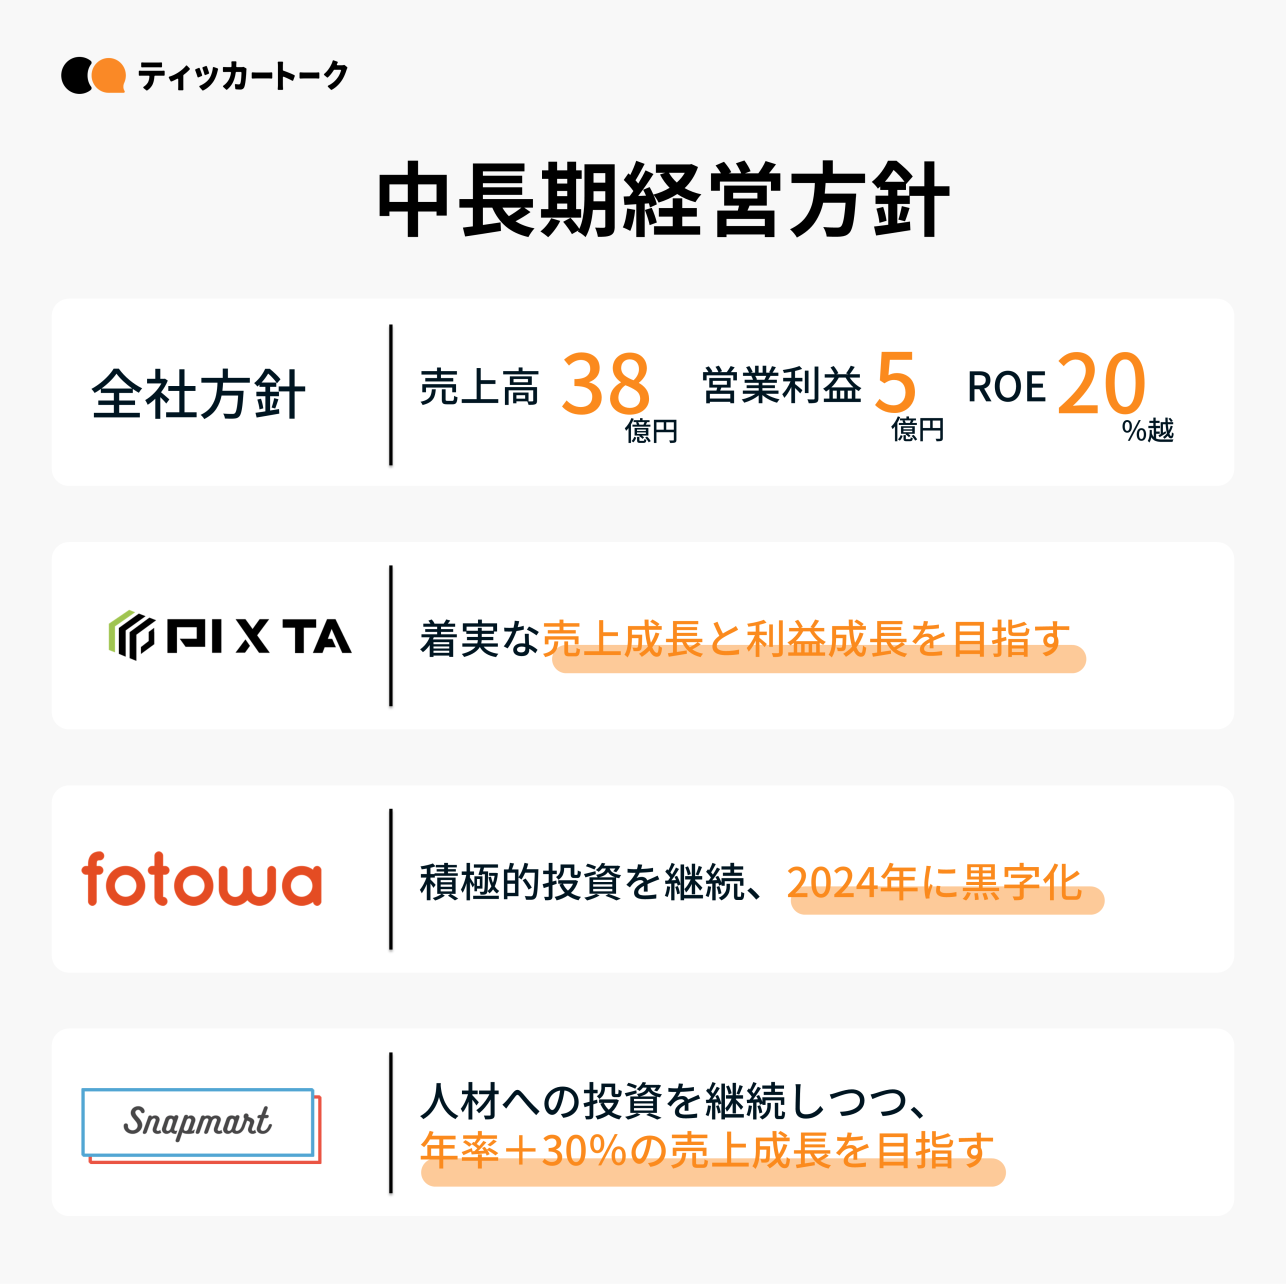Click the ティッカートーク brand name text
Image resolution: width=1286 pixels, height=1286 pixels.
tap(243, 76)
